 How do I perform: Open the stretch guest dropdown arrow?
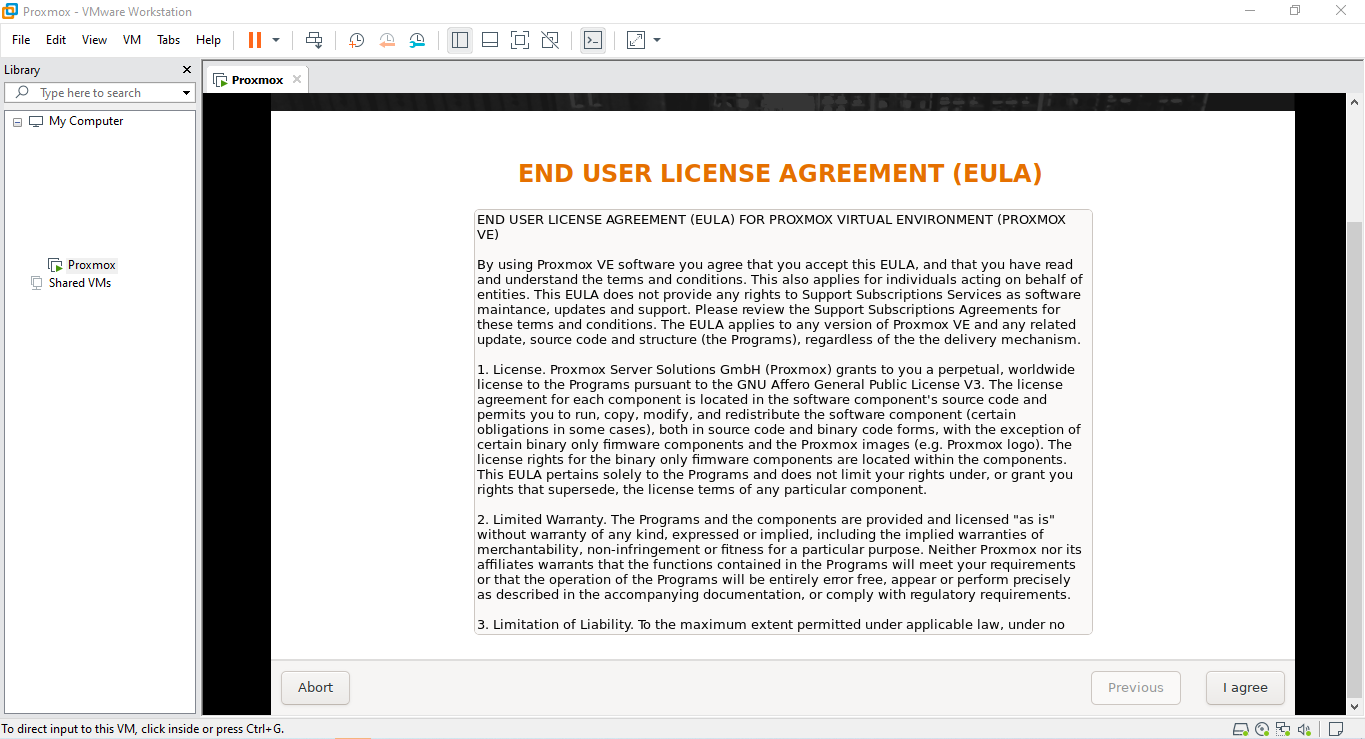657,40
